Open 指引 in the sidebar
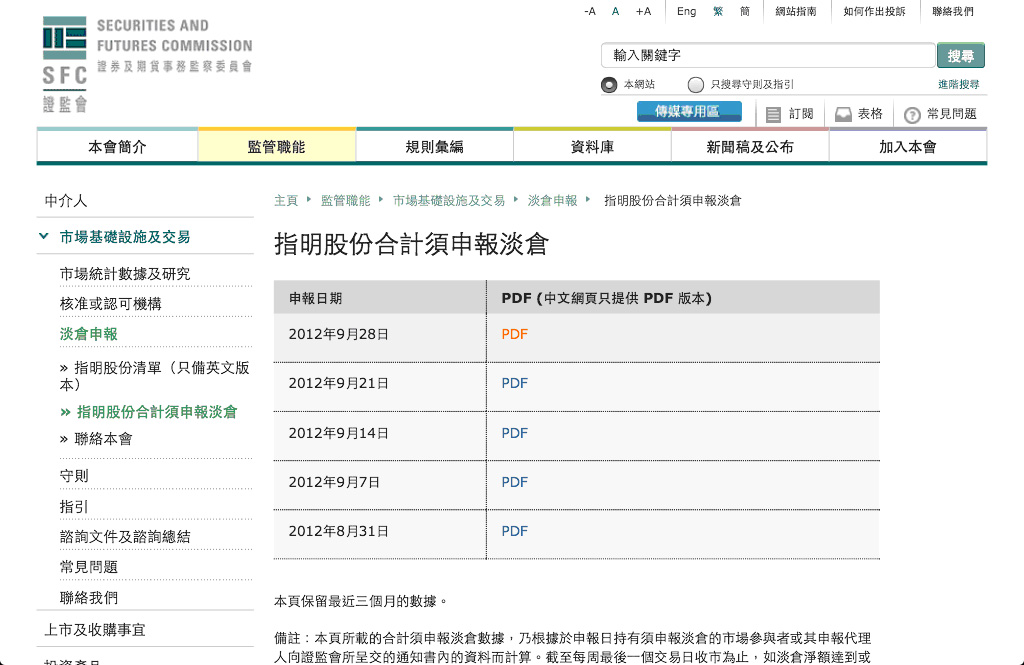The image size is (1024, 665). 74,507
